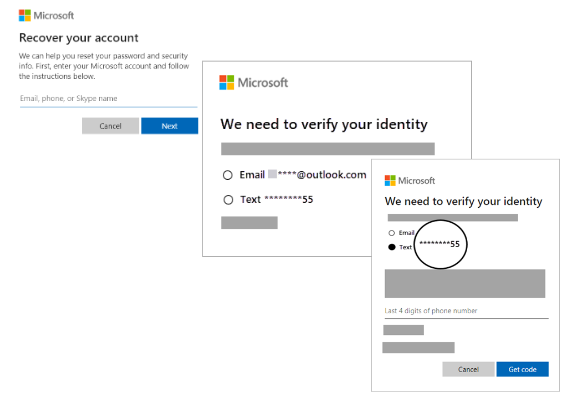Click the We need to verify your identity heading in the front dialog
The width and height of the screenshot is (582, 396).
[463, 202]
